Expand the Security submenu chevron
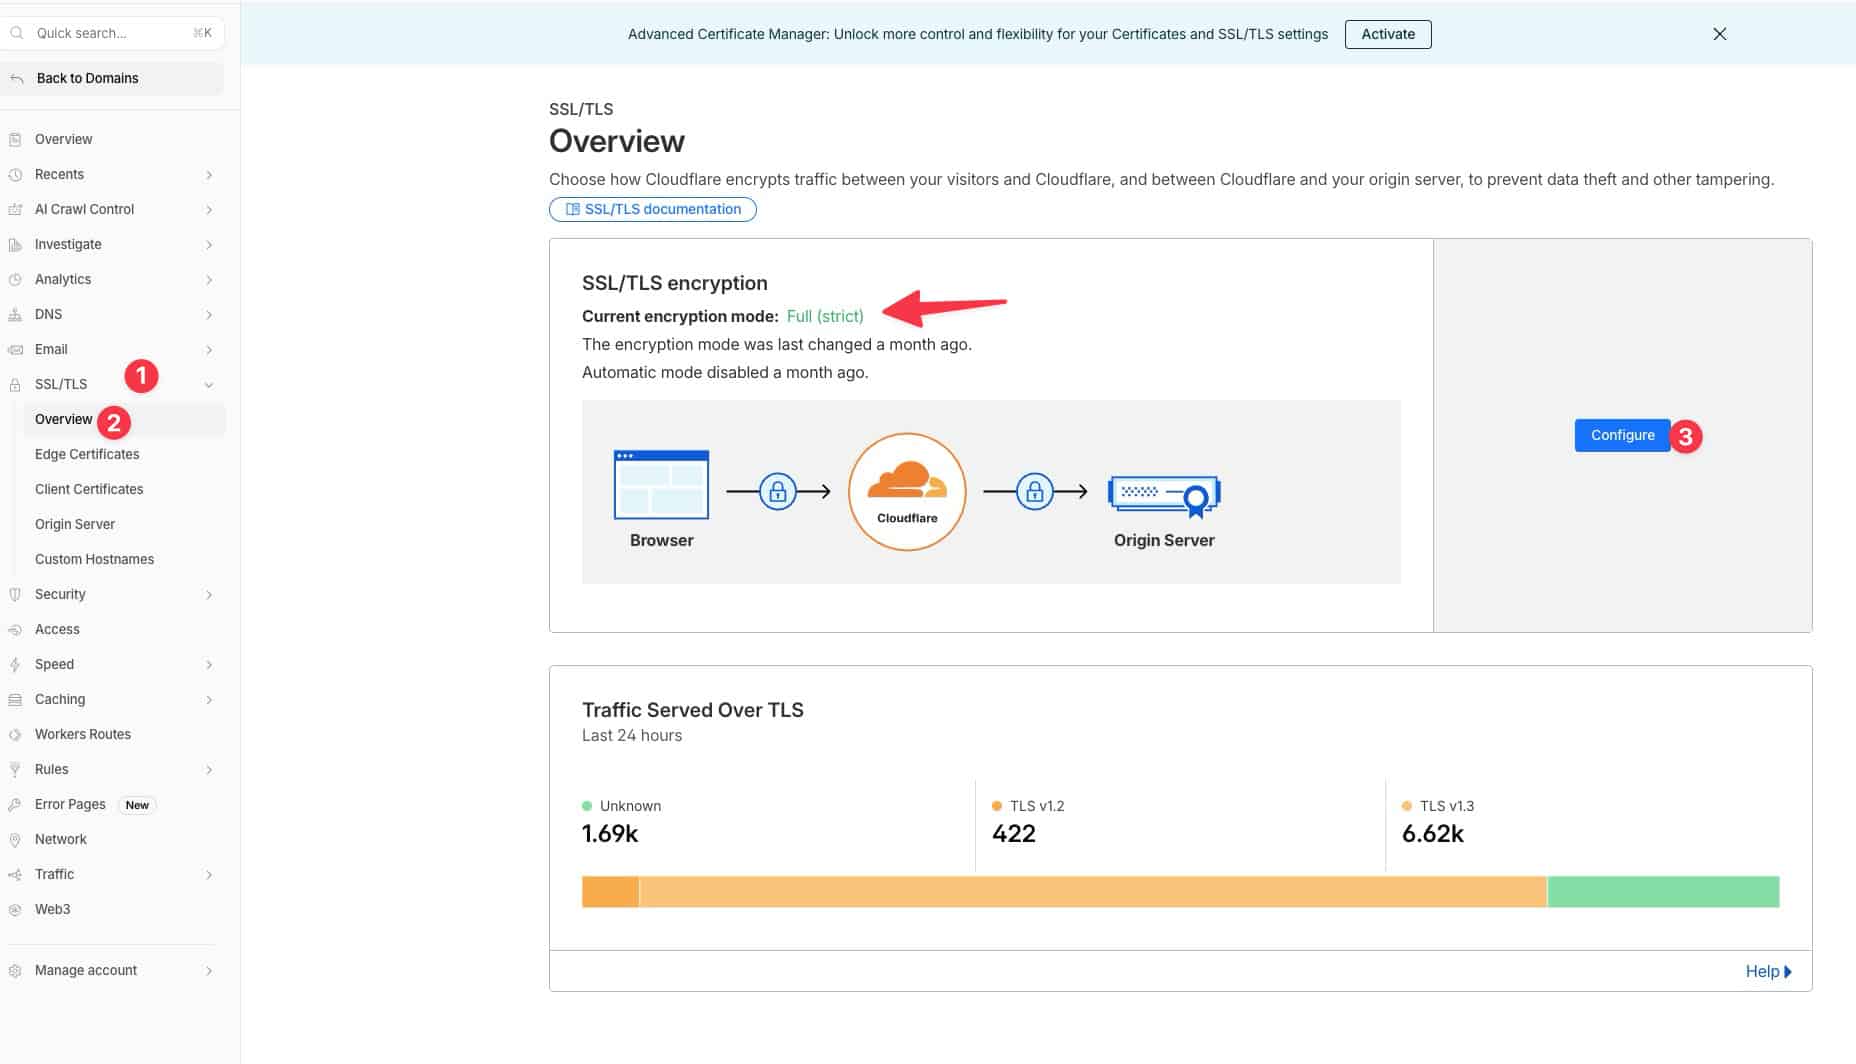This screenshot has height=1064, width=1856. 209,594
